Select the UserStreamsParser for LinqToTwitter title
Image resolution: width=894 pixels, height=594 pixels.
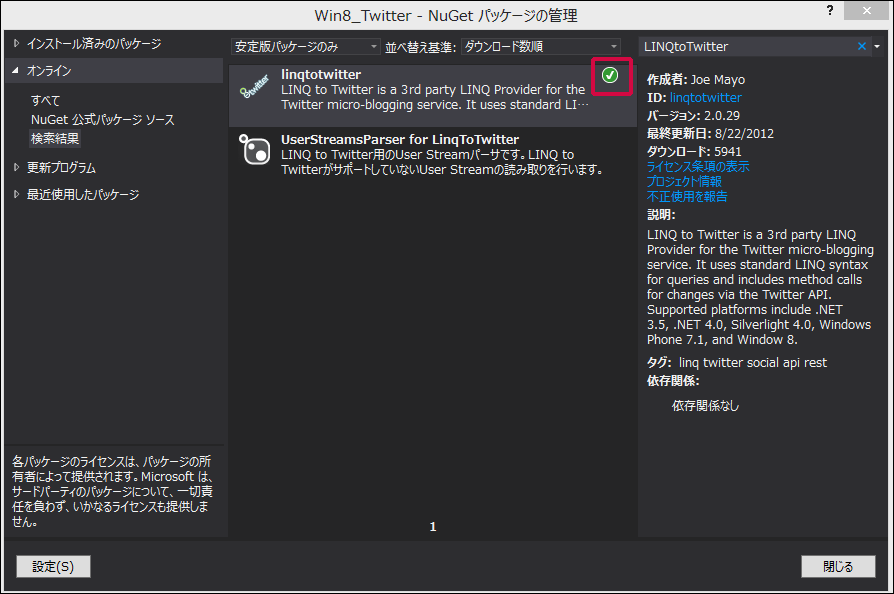click(x=400, y=139)
